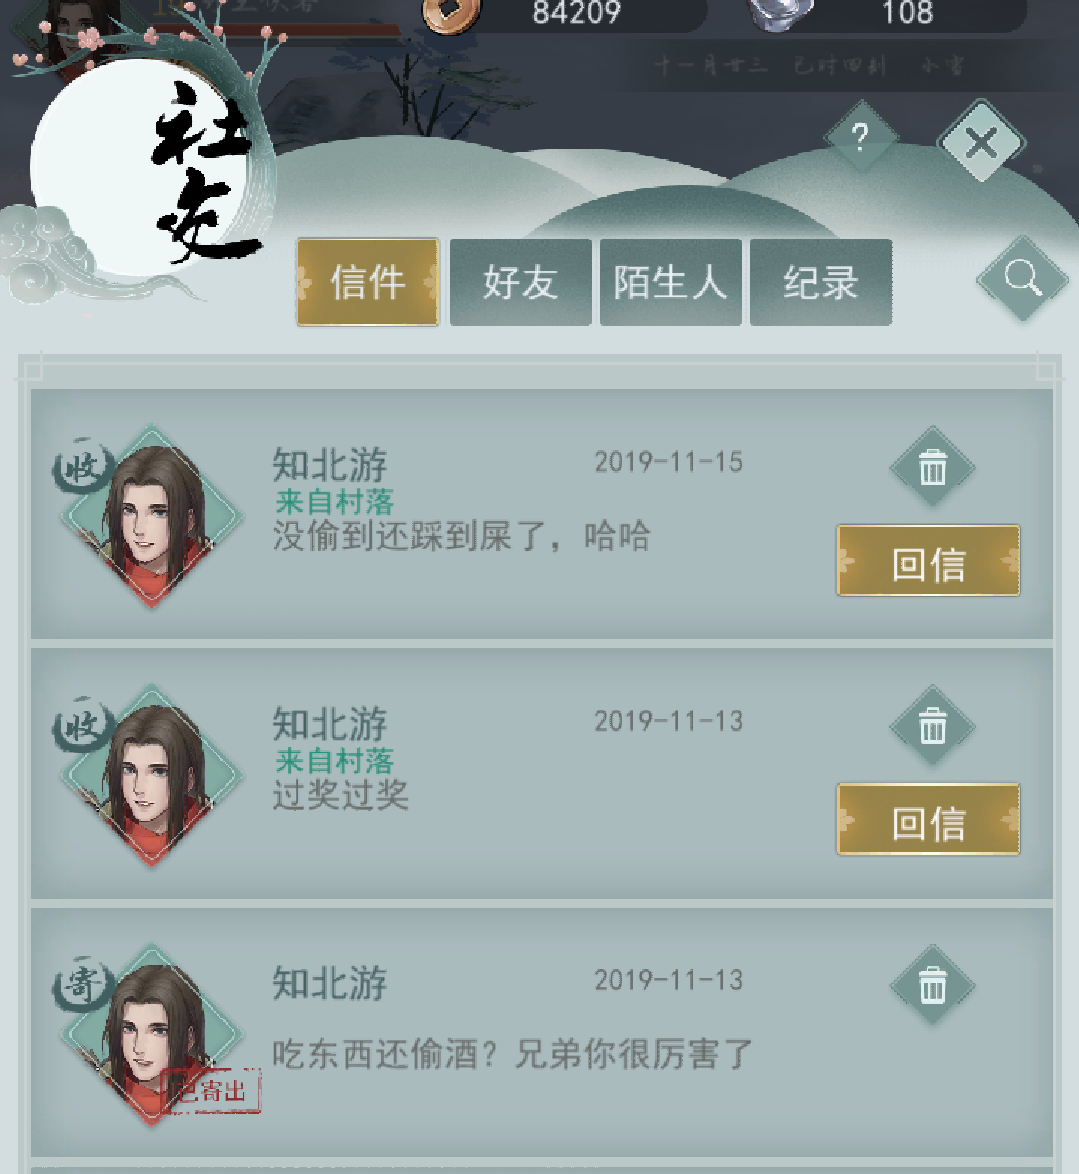Open the message 吃东西还偷酒
This screenshot has height=1174, width=1079.
coord(512,1054)
